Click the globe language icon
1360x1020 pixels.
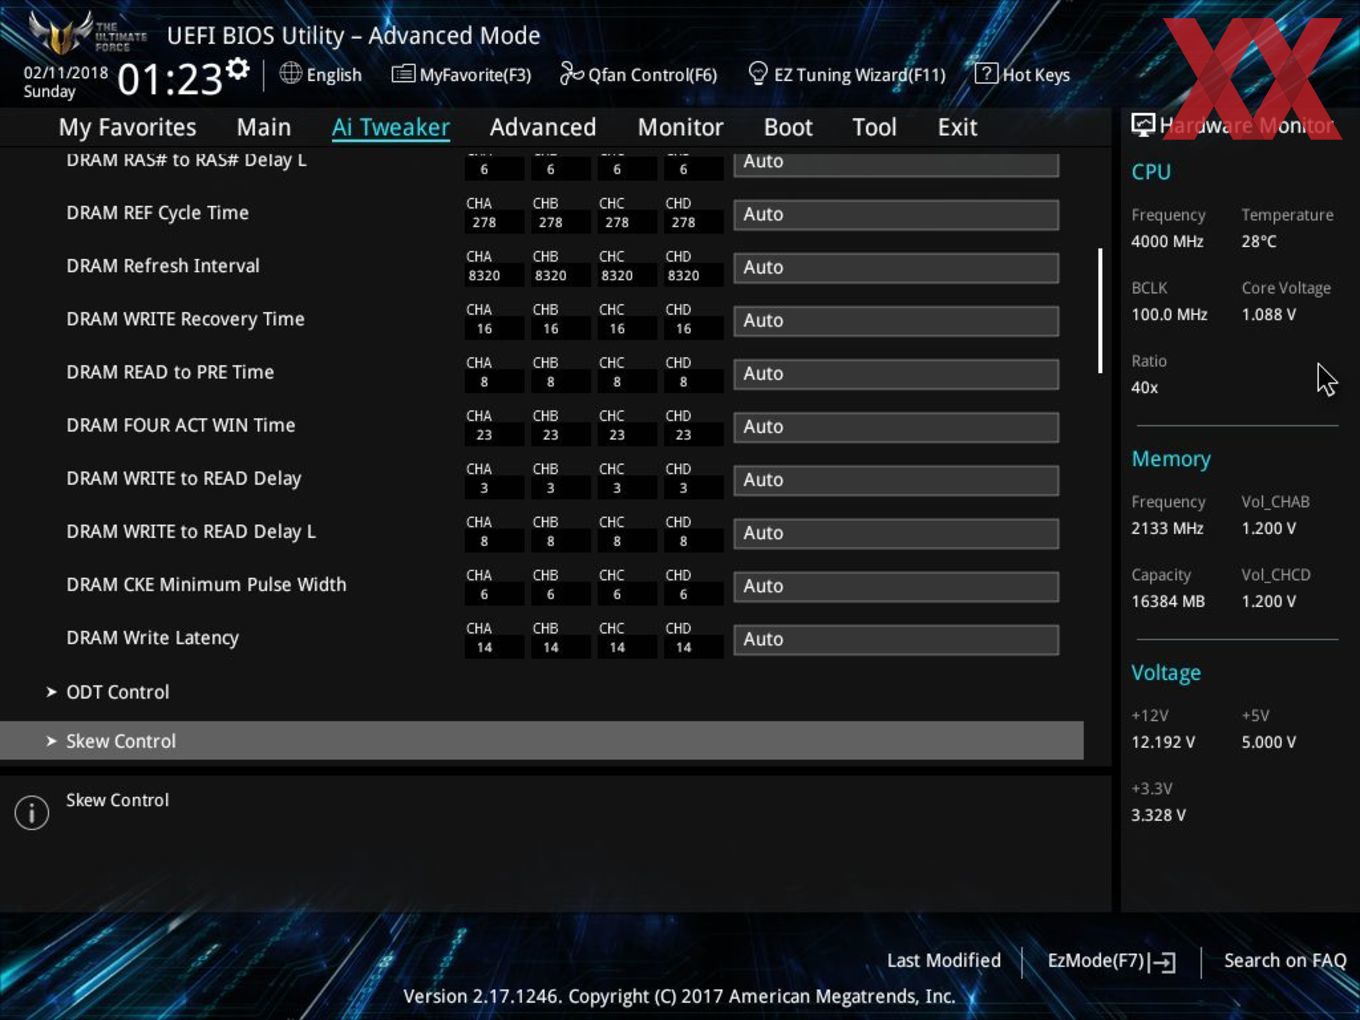click(x=290, y=73)
